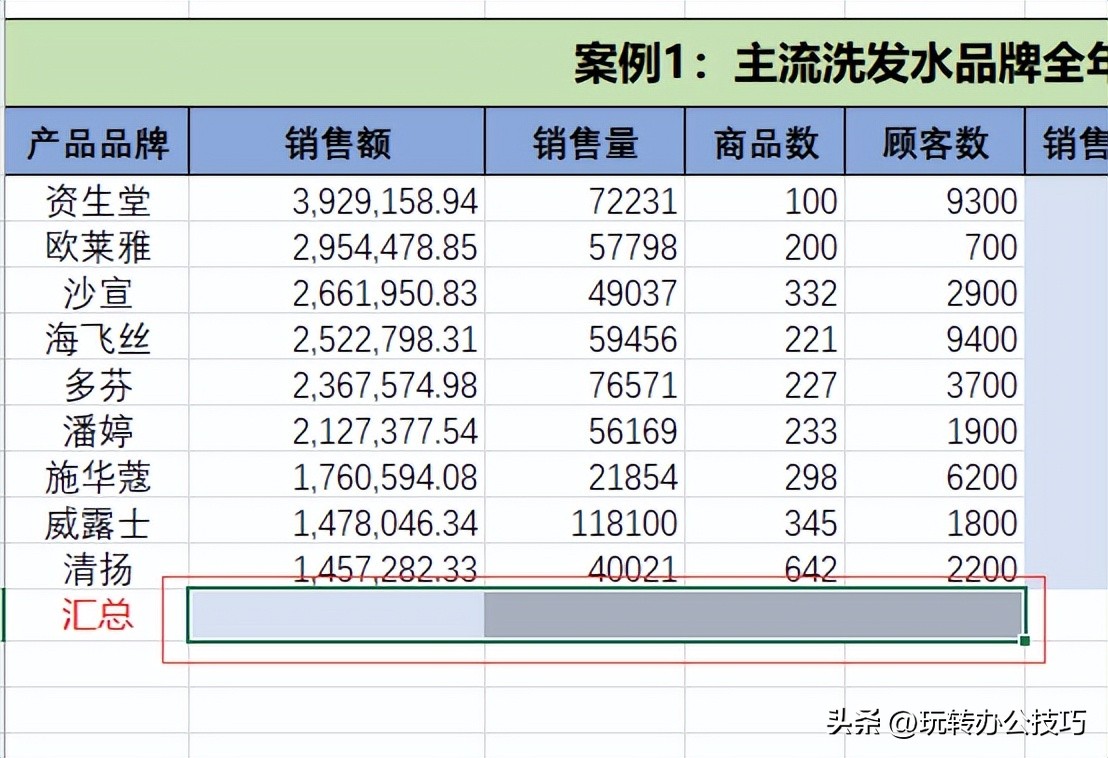Select sales volume cell 72231

click(585, 199)
